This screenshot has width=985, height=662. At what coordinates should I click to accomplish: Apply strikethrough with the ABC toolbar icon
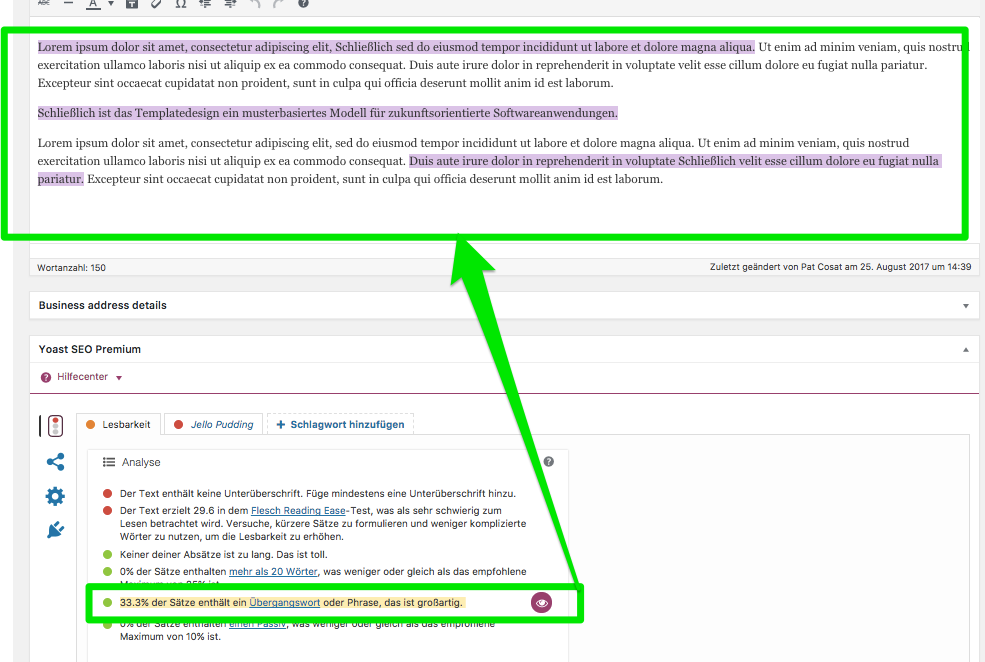click(x=43, y=3)
